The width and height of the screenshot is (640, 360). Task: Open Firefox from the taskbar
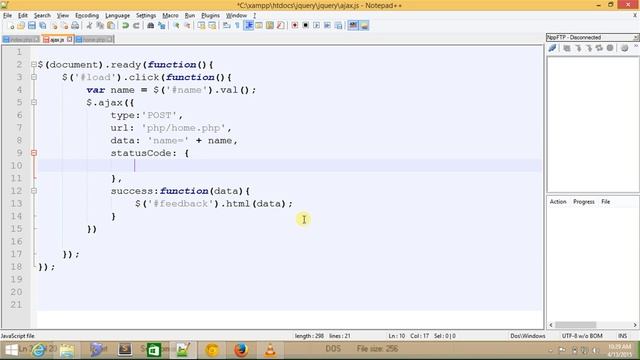pyautogui.click(x=241, y=350)
